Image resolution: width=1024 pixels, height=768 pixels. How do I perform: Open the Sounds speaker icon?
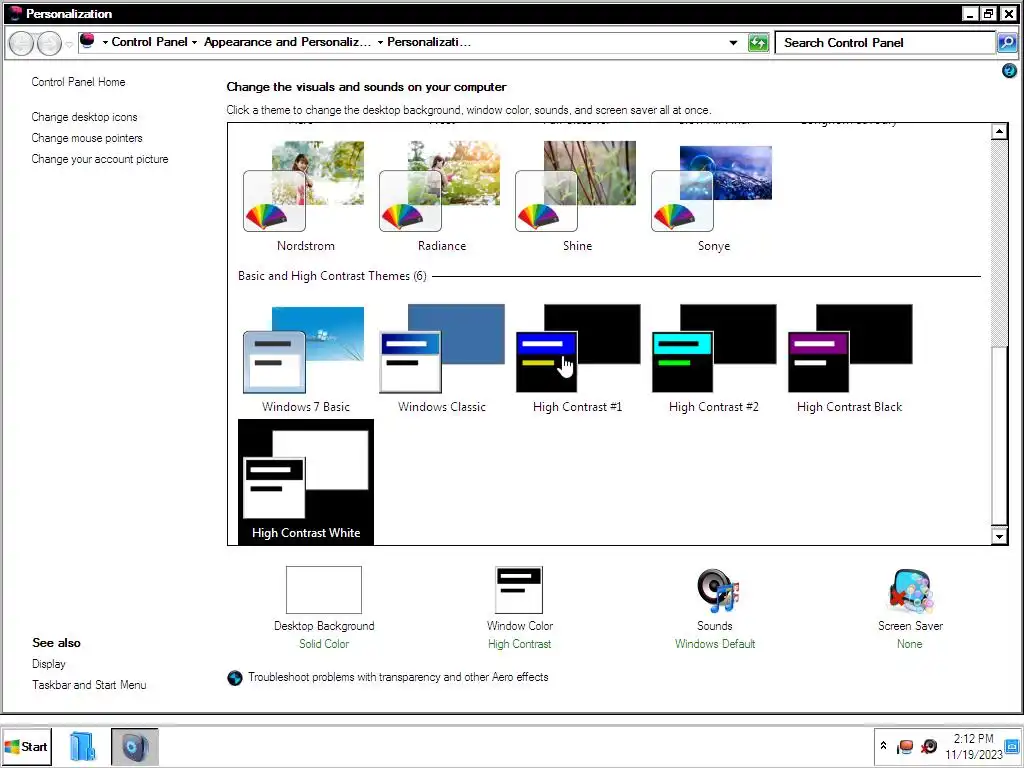click(716, 590)
